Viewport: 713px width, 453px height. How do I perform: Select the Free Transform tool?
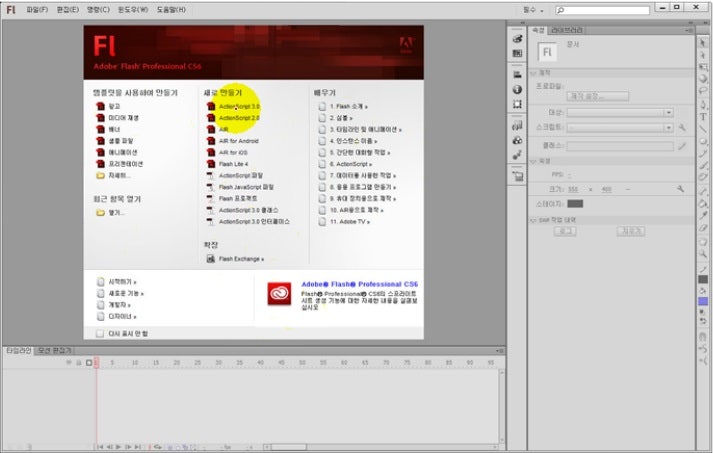tap(703, 67)
